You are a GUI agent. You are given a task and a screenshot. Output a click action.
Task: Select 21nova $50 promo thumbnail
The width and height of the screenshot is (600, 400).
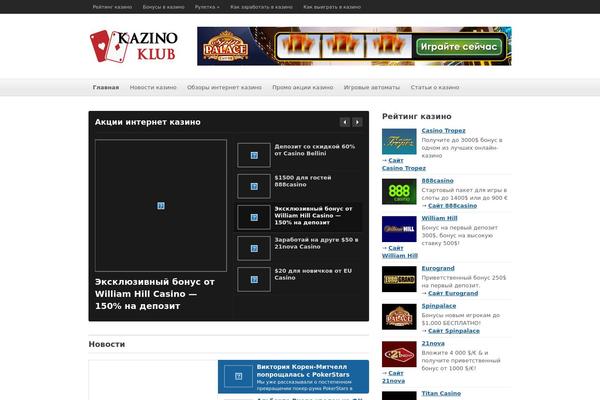tap(254, 248)
